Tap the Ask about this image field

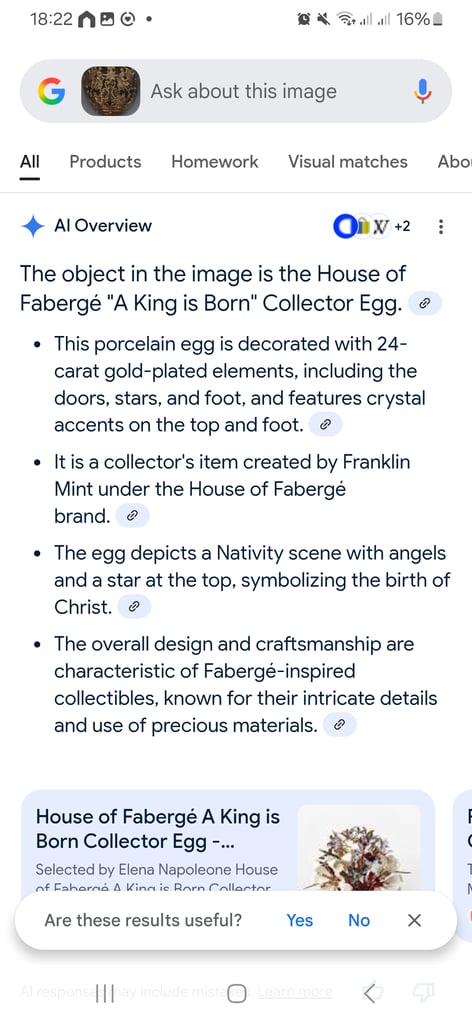244,91
